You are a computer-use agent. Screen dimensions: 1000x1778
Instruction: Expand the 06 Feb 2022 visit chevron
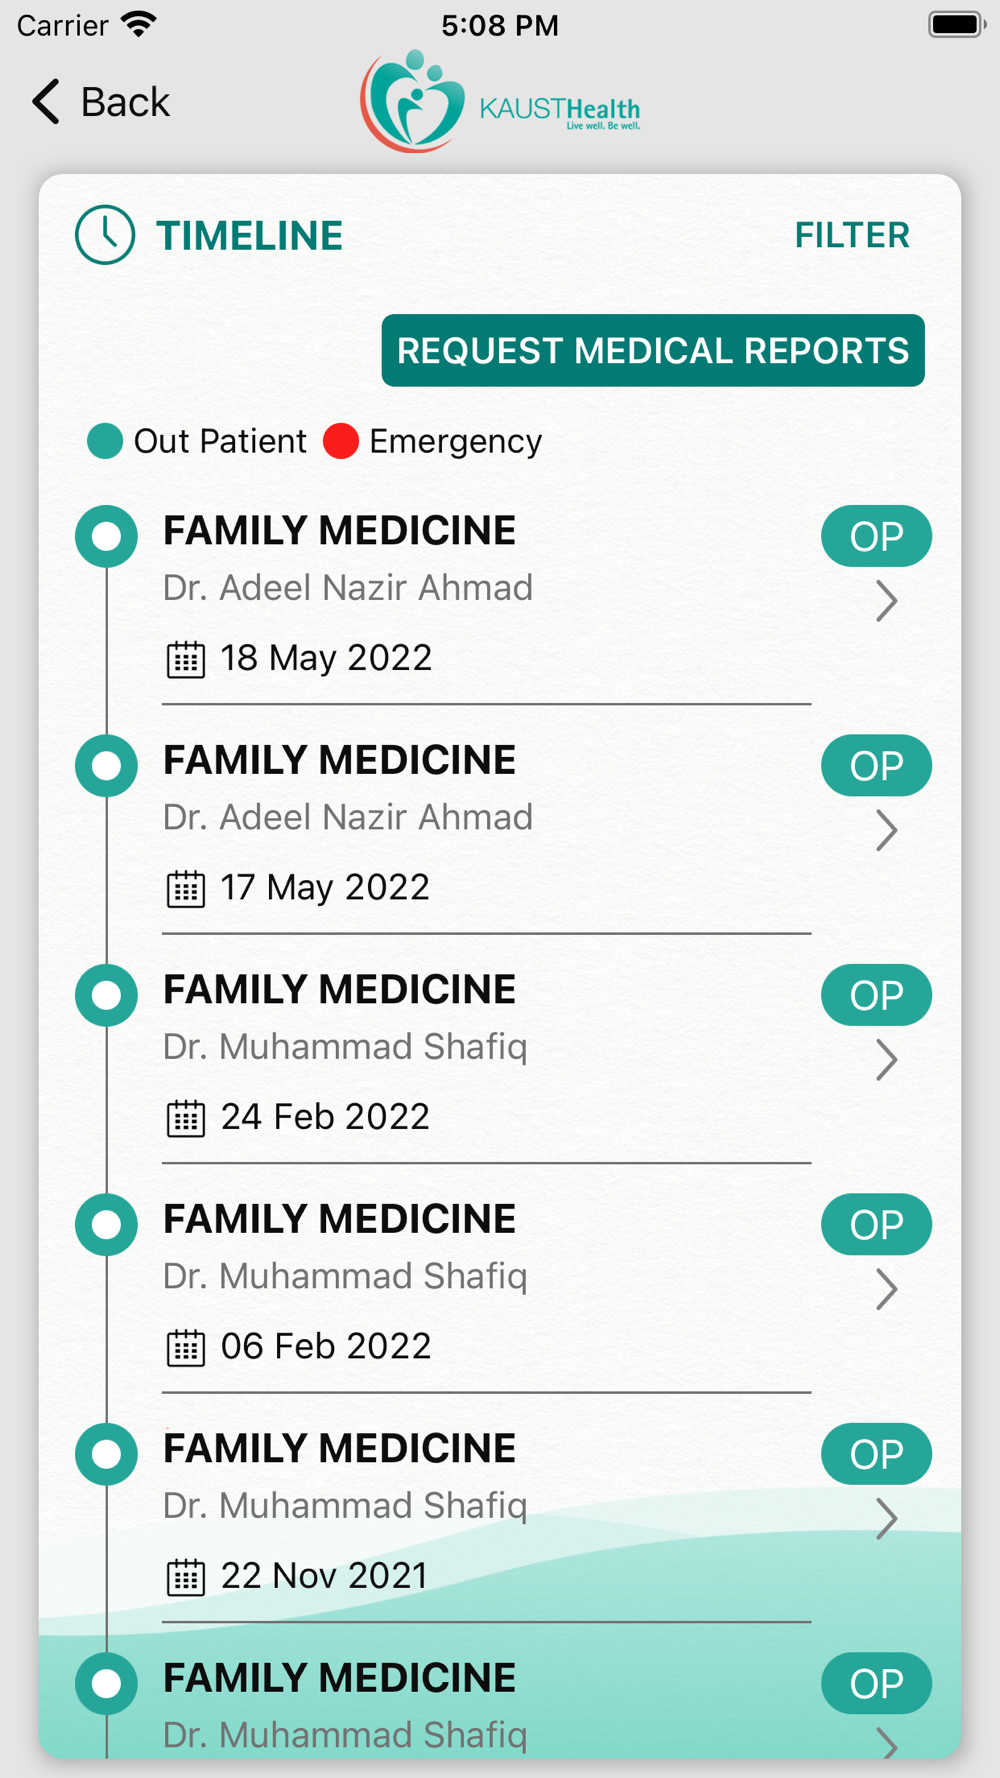pos(886,1289)
